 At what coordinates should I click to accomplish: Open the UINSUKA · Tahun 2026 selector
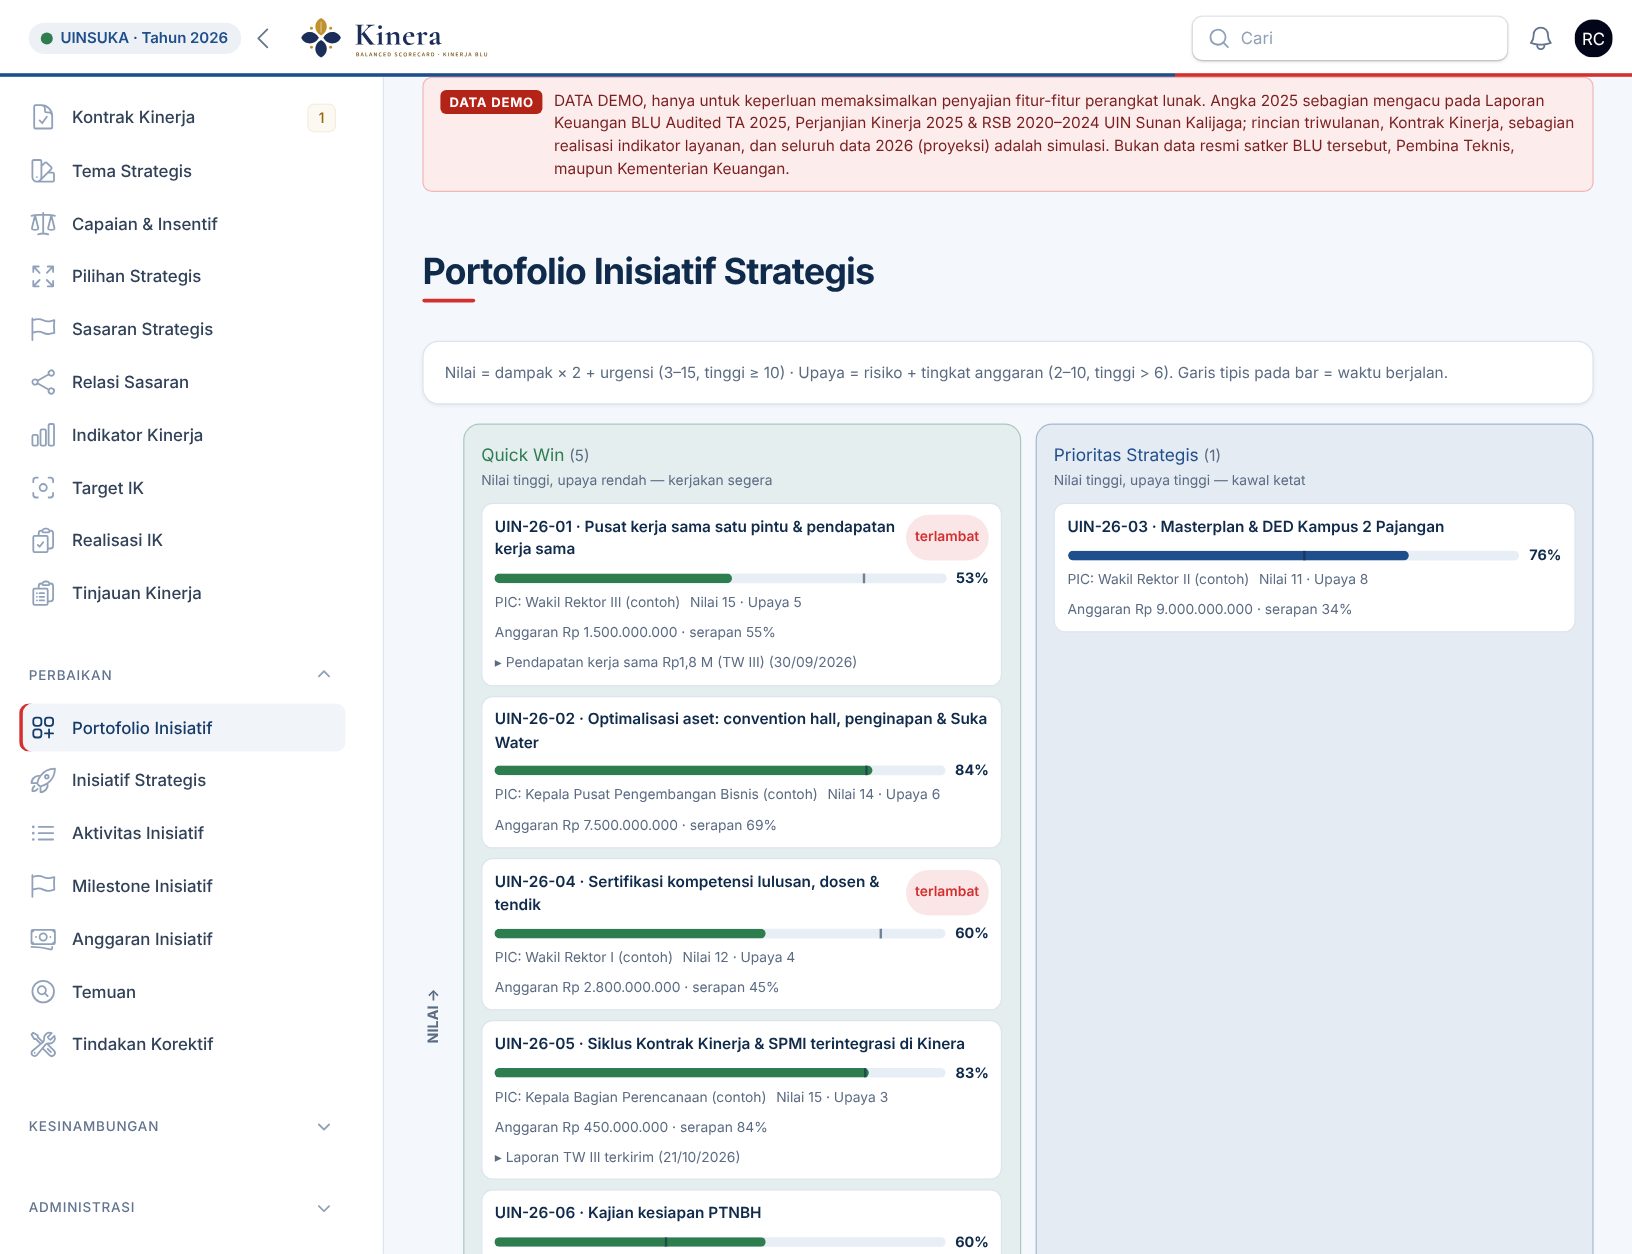point(135,38)
